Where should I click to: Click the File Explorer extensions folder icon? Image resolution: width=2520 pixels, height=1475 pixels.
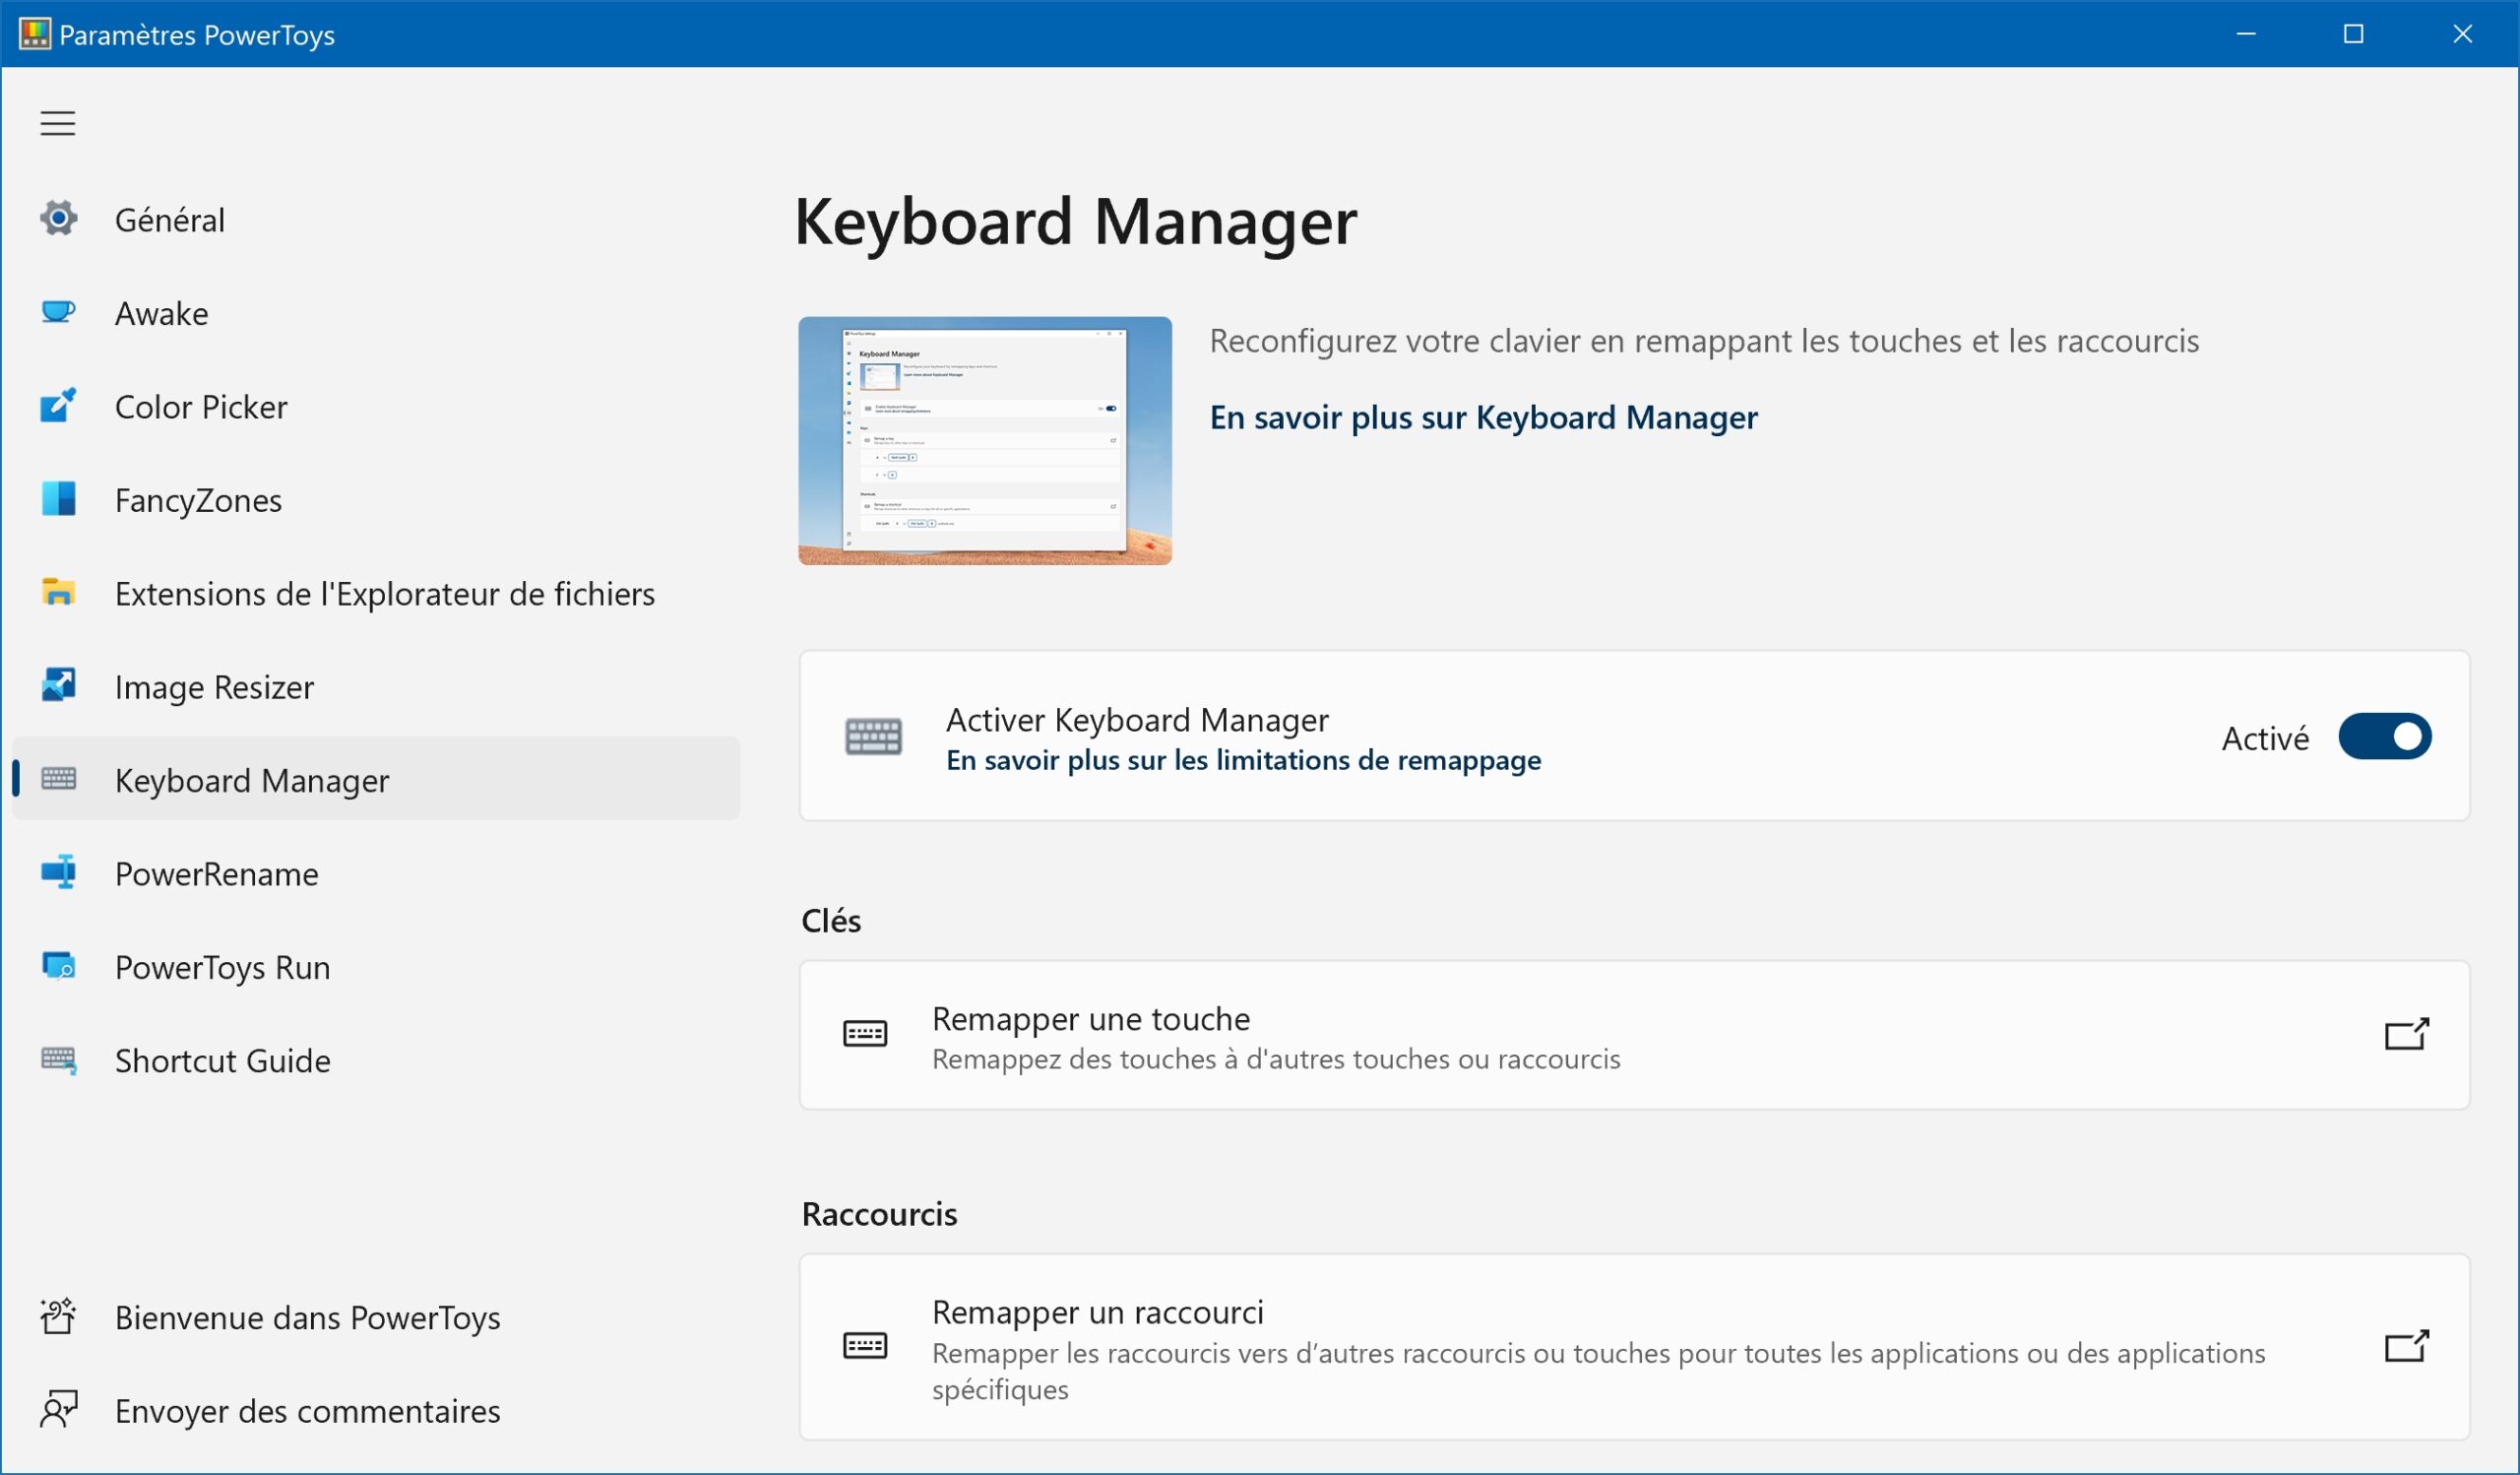[59, 592]
